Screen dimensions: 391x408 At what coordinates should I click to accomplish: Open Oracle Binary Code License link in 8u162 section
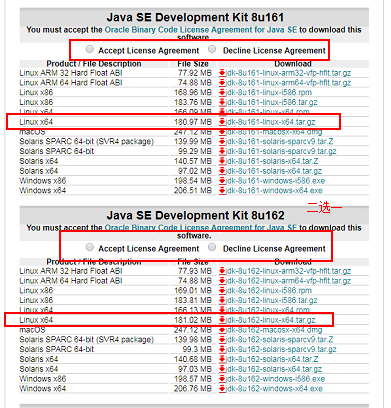tap(201, 228)
